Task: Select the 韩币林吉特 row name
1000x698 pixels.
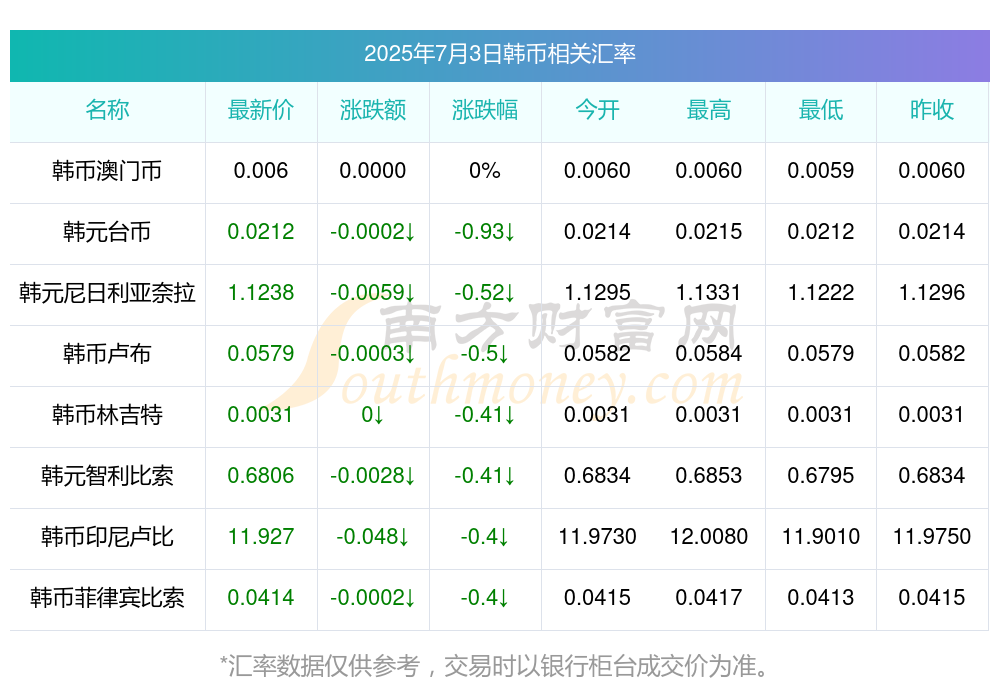Action: point(107,415)
